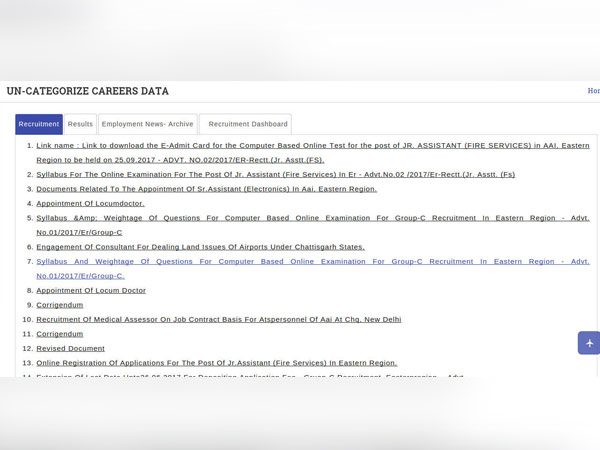
Task: Open Syllabus for Jr. Assistant Fire Services link
Action: [x=276, y=174]
